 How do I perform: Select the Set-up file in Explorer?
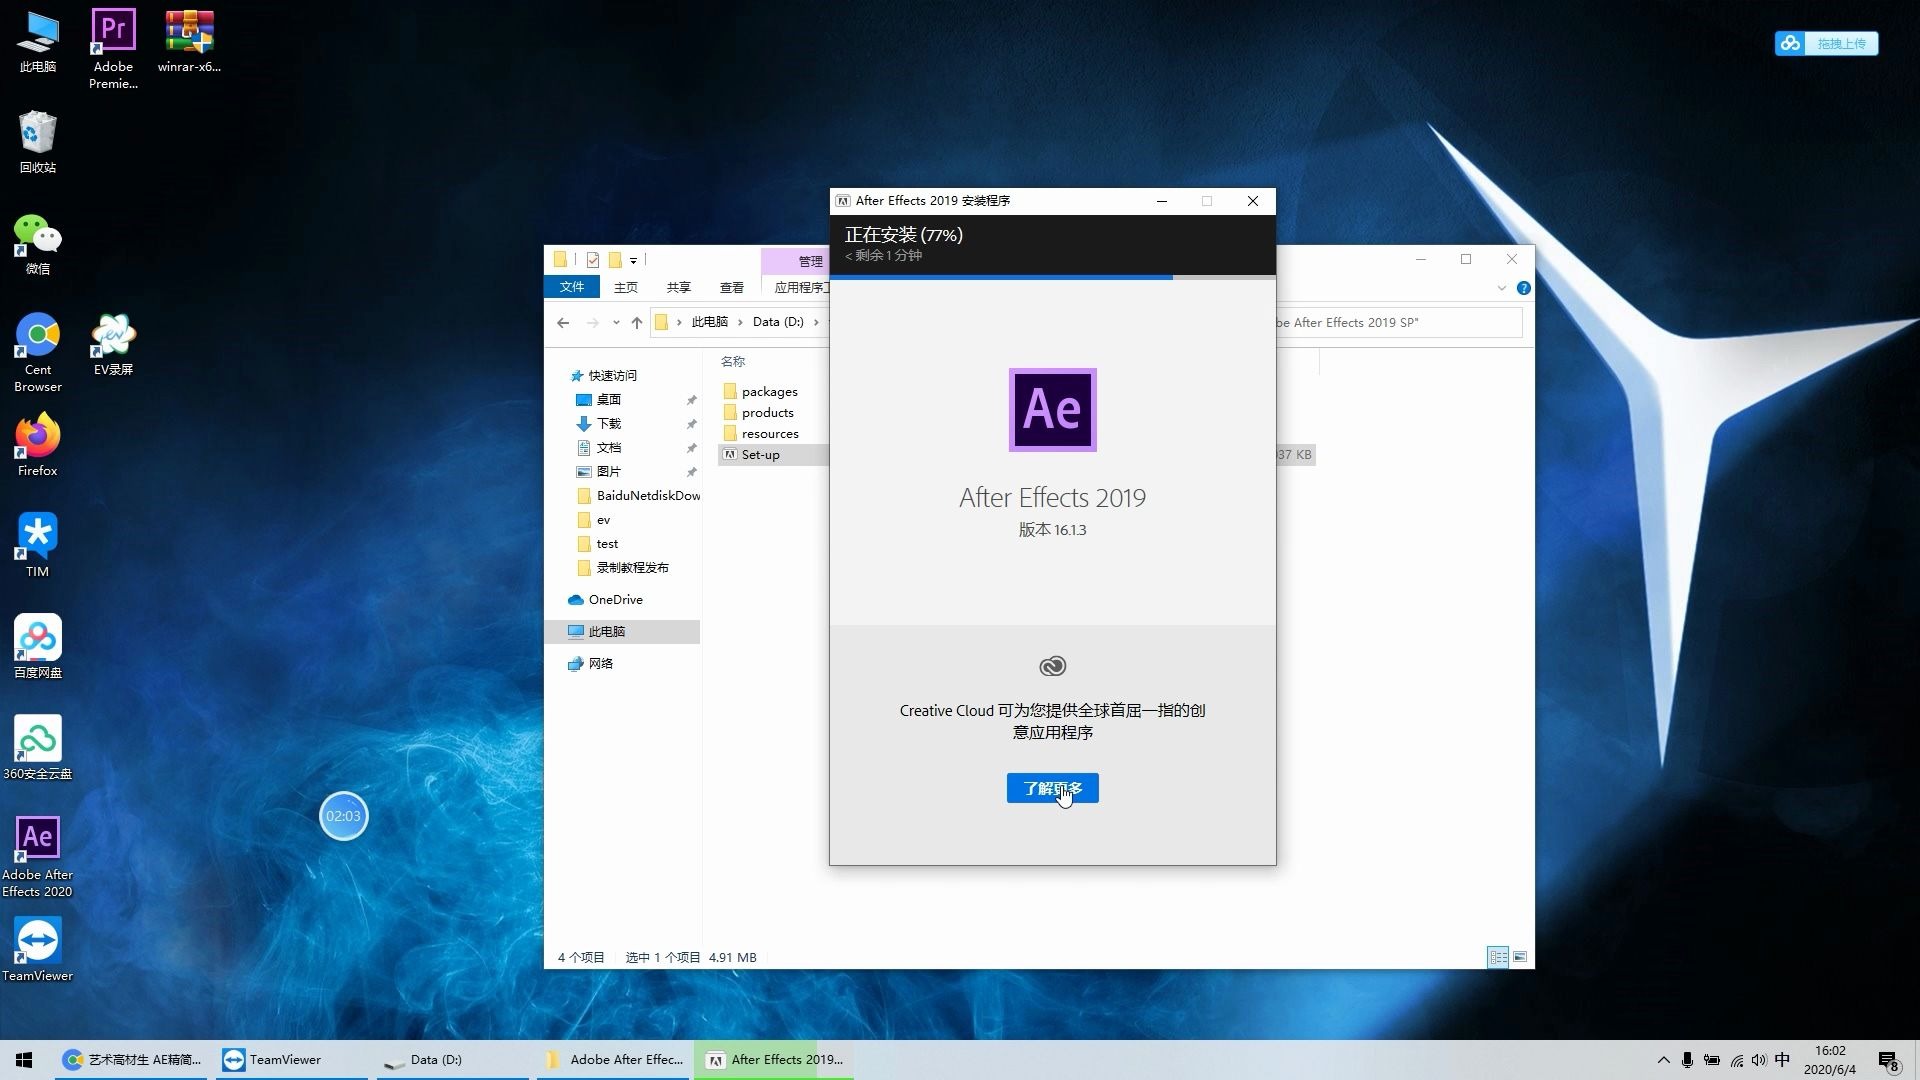(760, 454)
